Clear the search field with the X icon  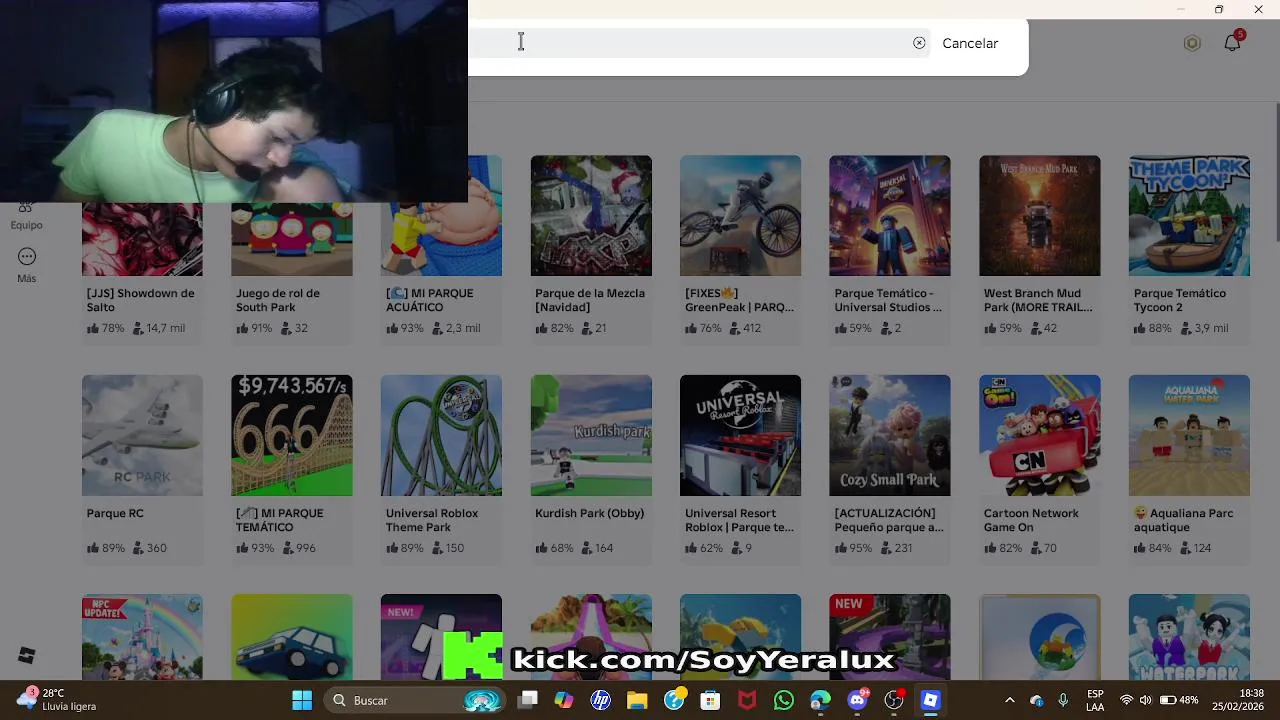tap(919, 43)
